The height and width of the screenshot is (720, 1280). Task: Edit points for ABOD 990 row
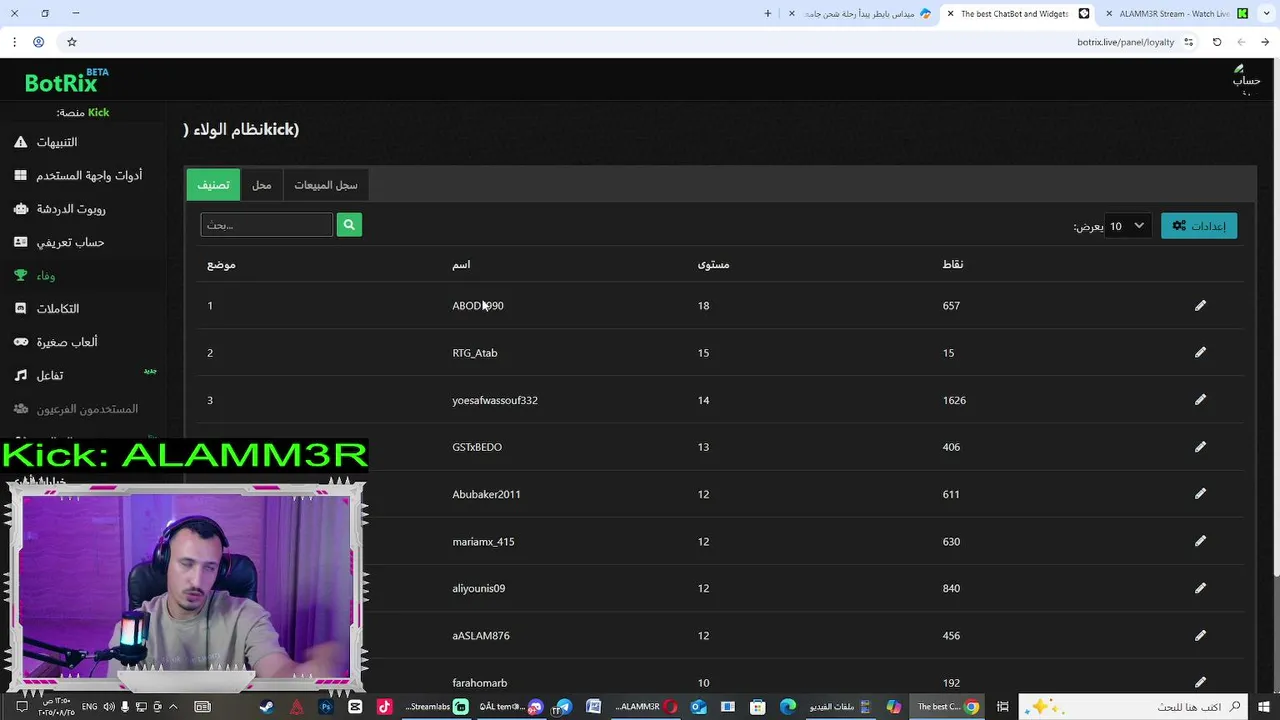click(x=1200, y=305)
